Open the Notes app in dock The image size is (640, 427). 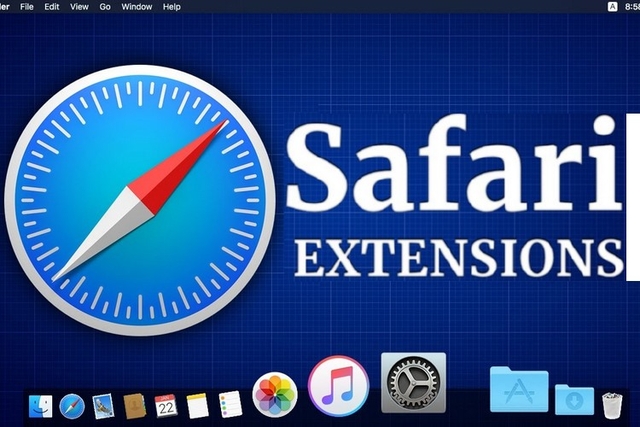198,405
